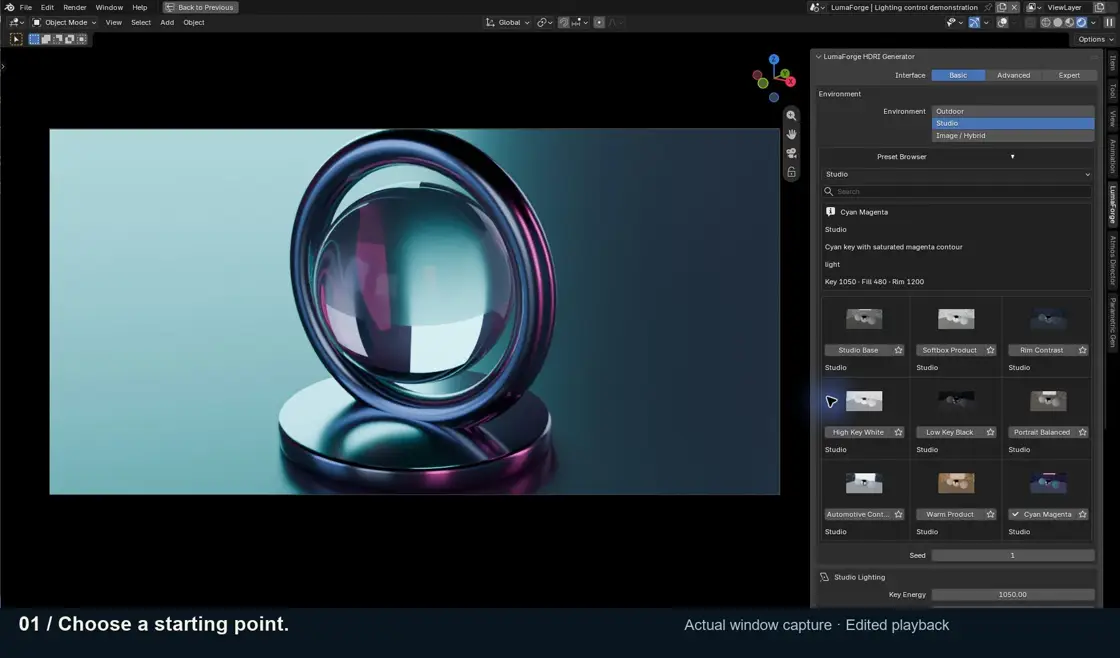Open the Window menu
The image size is (1120, 658).
(109, 7)
